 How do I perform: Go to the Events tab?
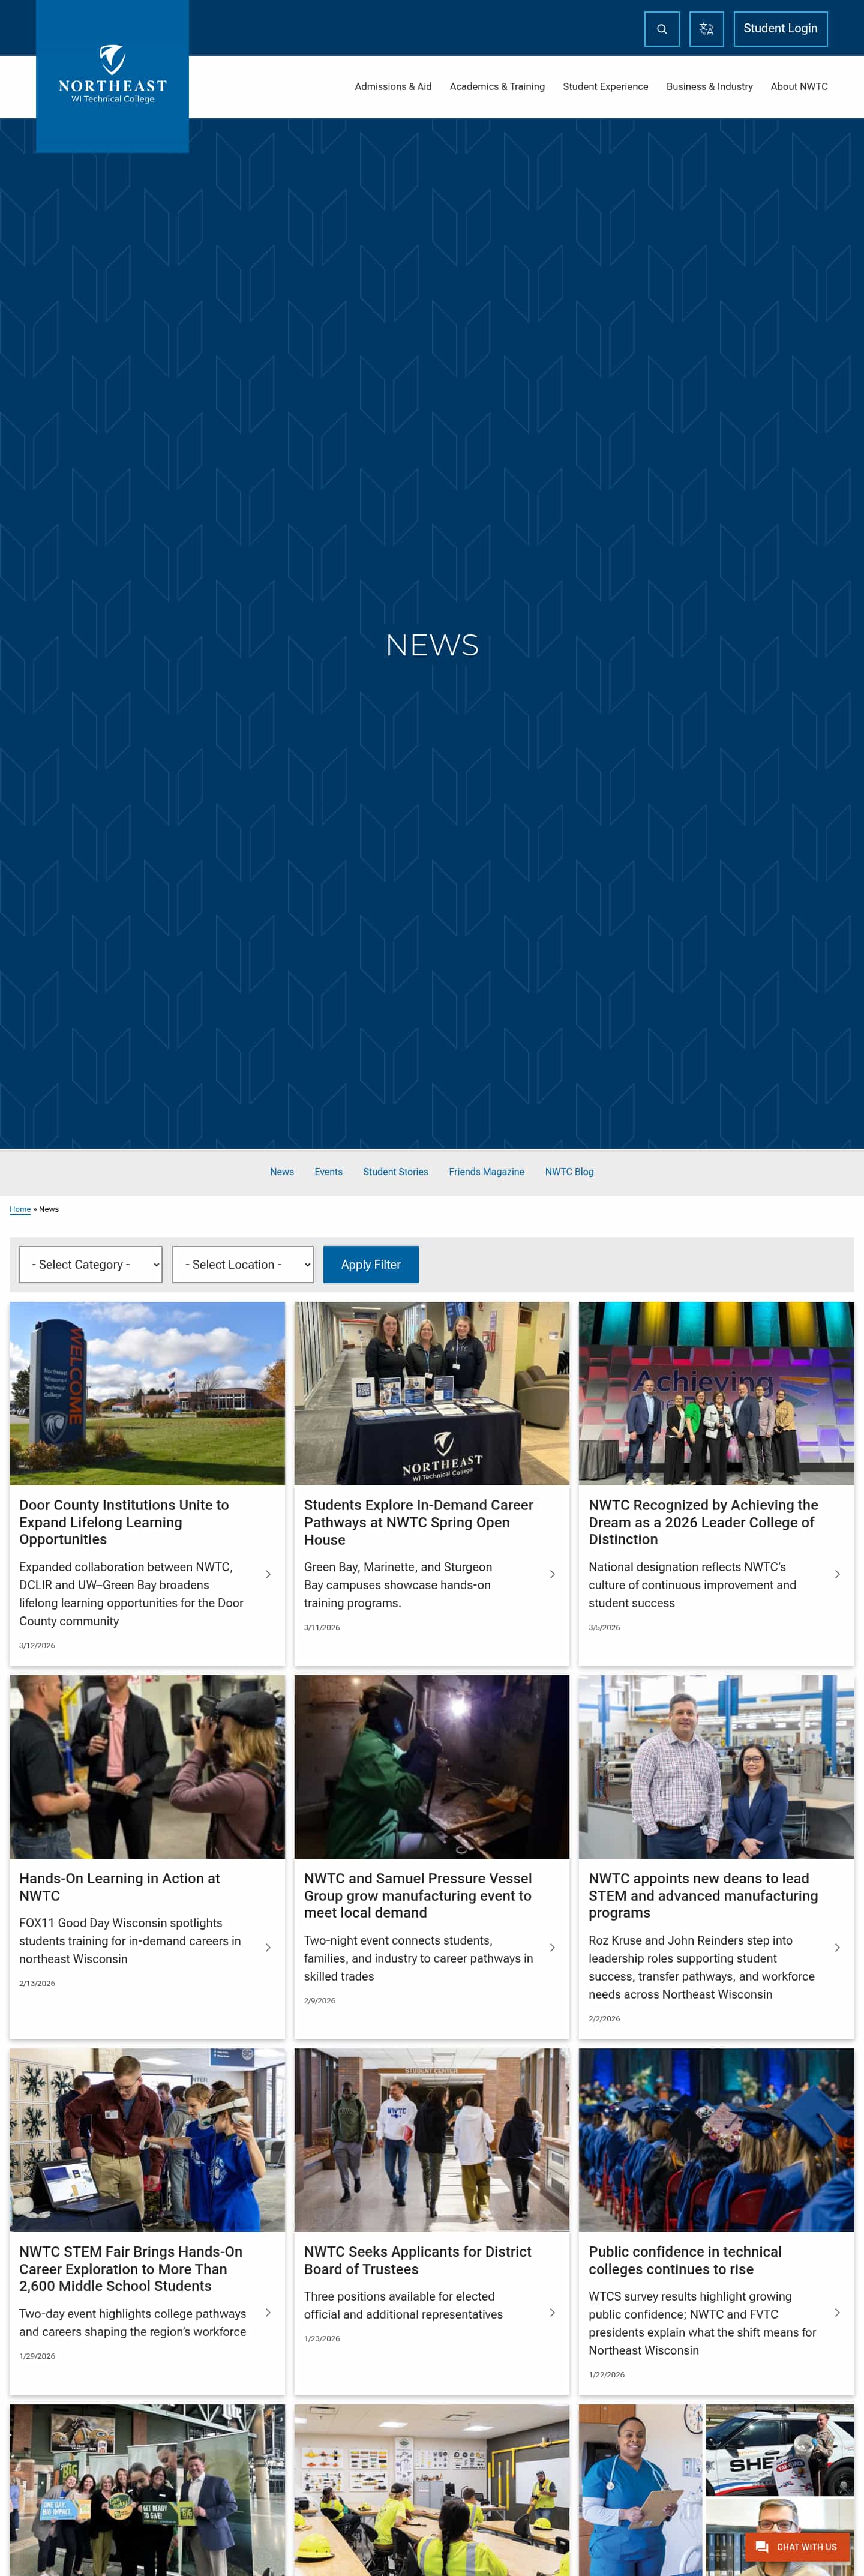point(328,1172)
